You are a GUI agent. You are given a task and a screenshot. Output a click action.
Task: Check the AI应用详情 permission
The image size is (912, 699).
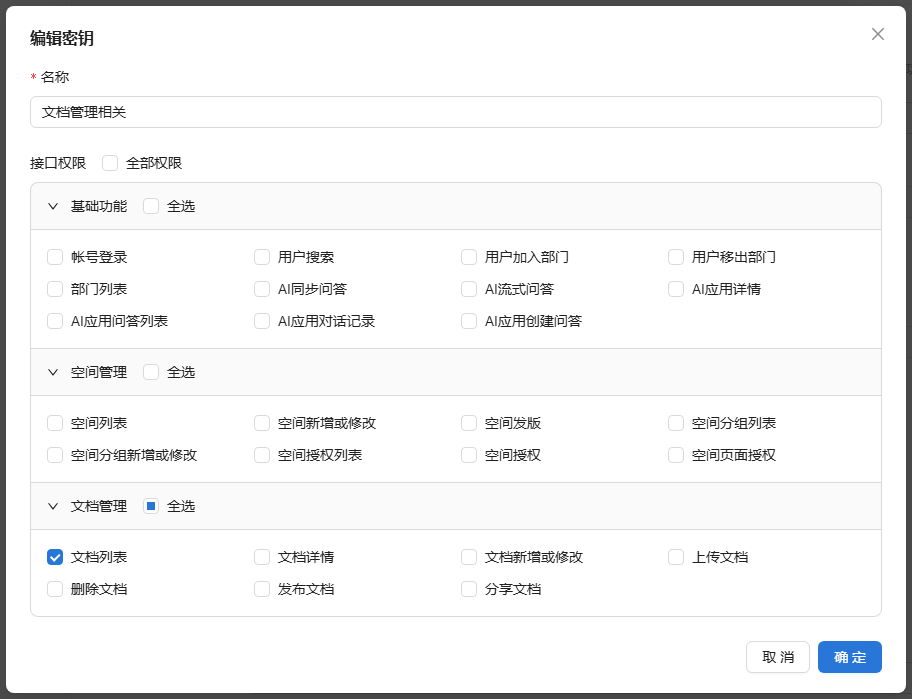676,289
